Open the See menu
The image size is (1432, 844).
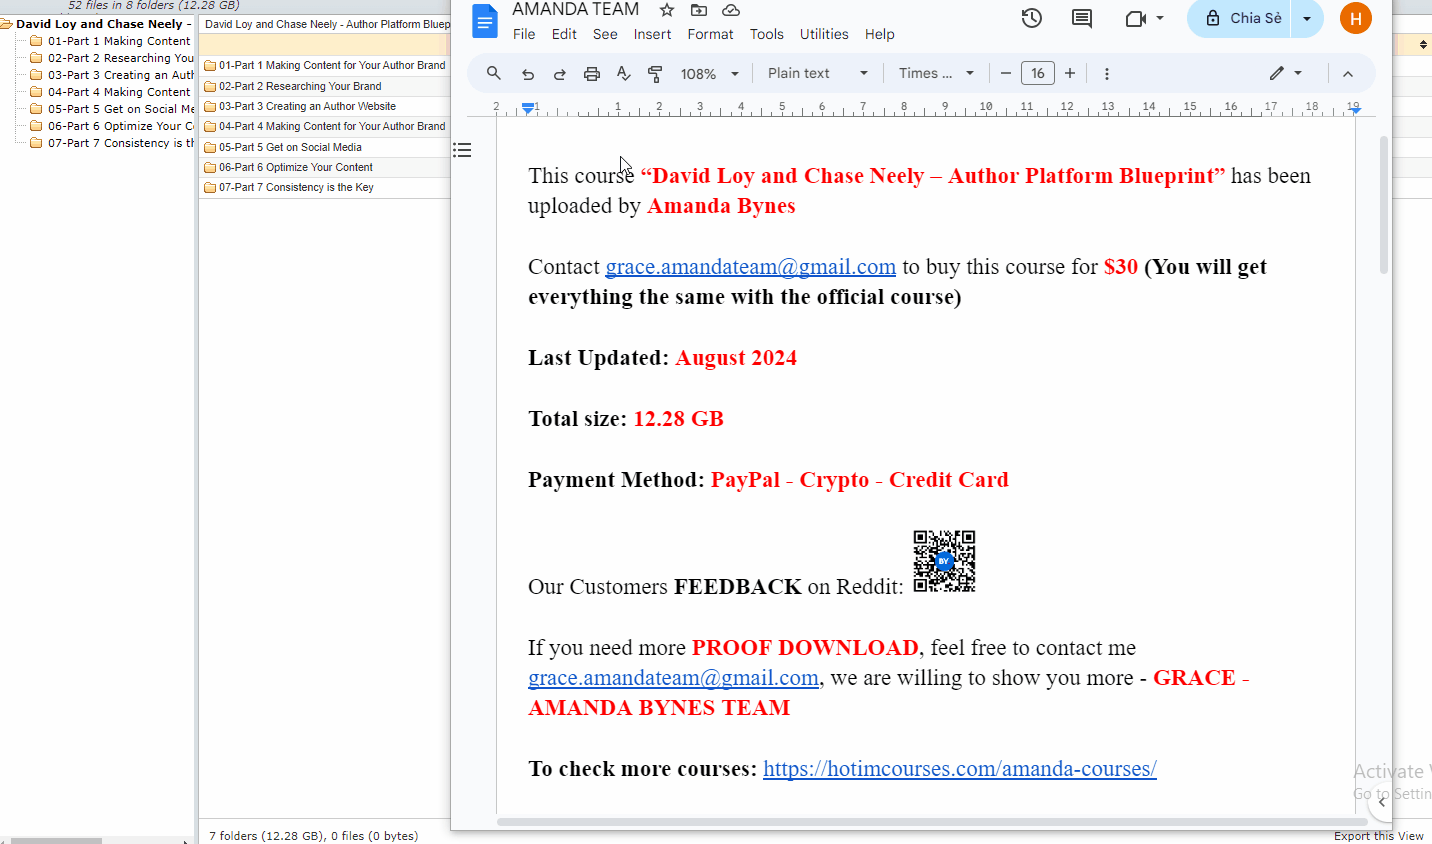tap(605, 34)
